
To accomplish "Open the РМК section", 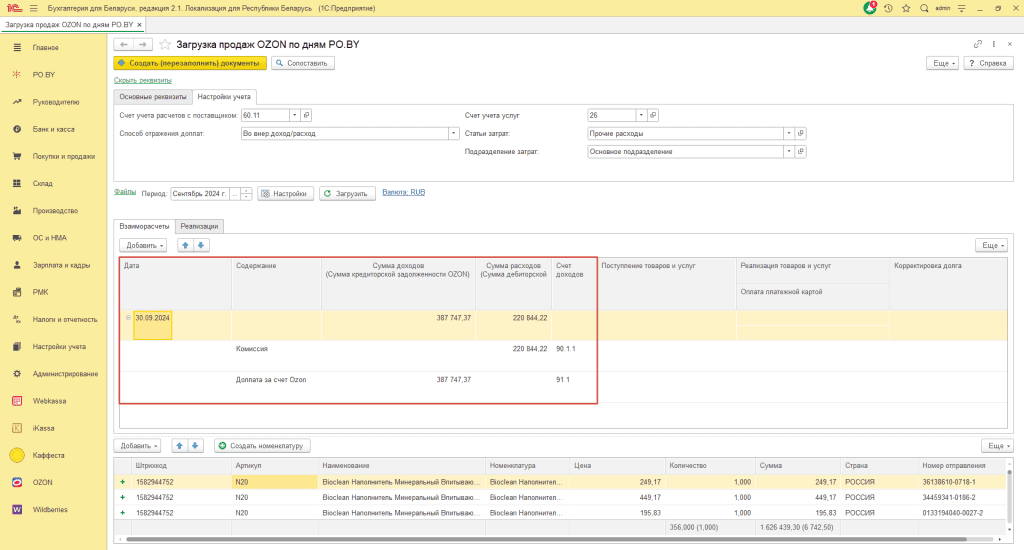I will coord(40,292).
